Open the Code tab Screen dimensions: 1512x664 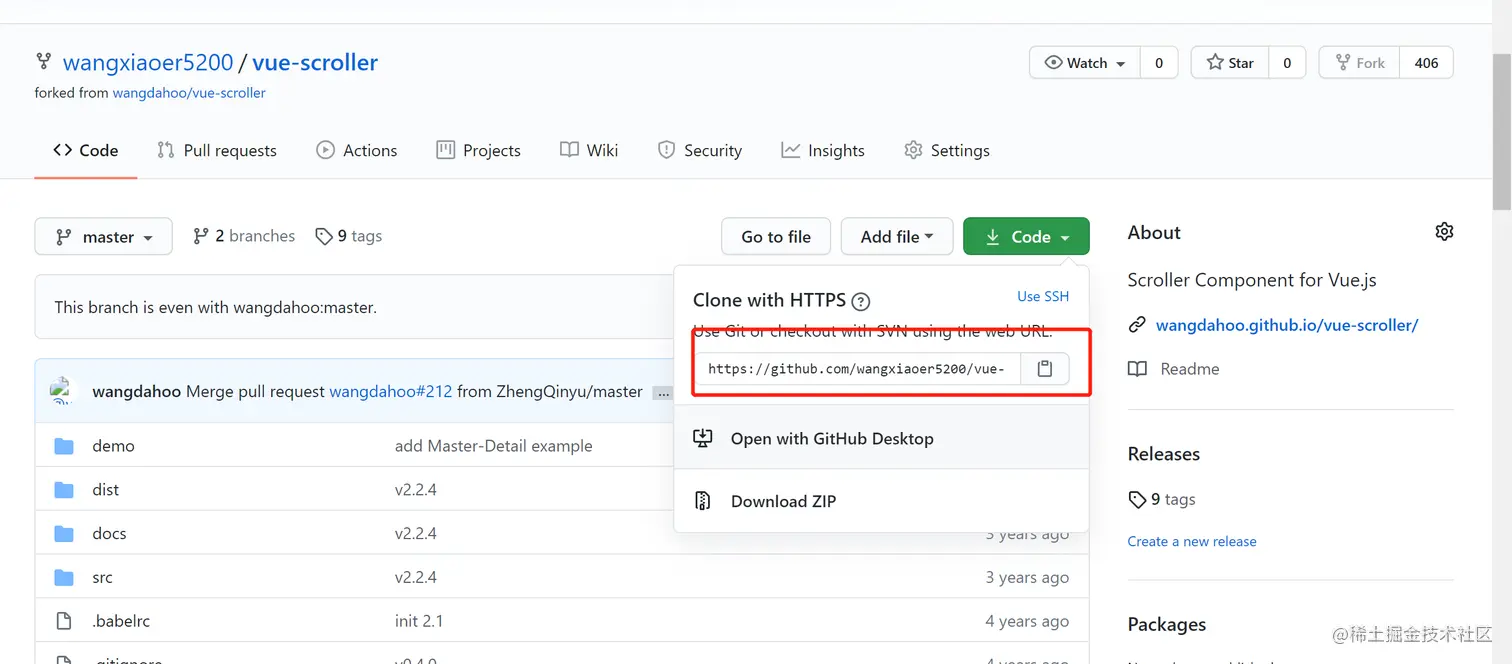pyautogui.click(x=86, y=151)
